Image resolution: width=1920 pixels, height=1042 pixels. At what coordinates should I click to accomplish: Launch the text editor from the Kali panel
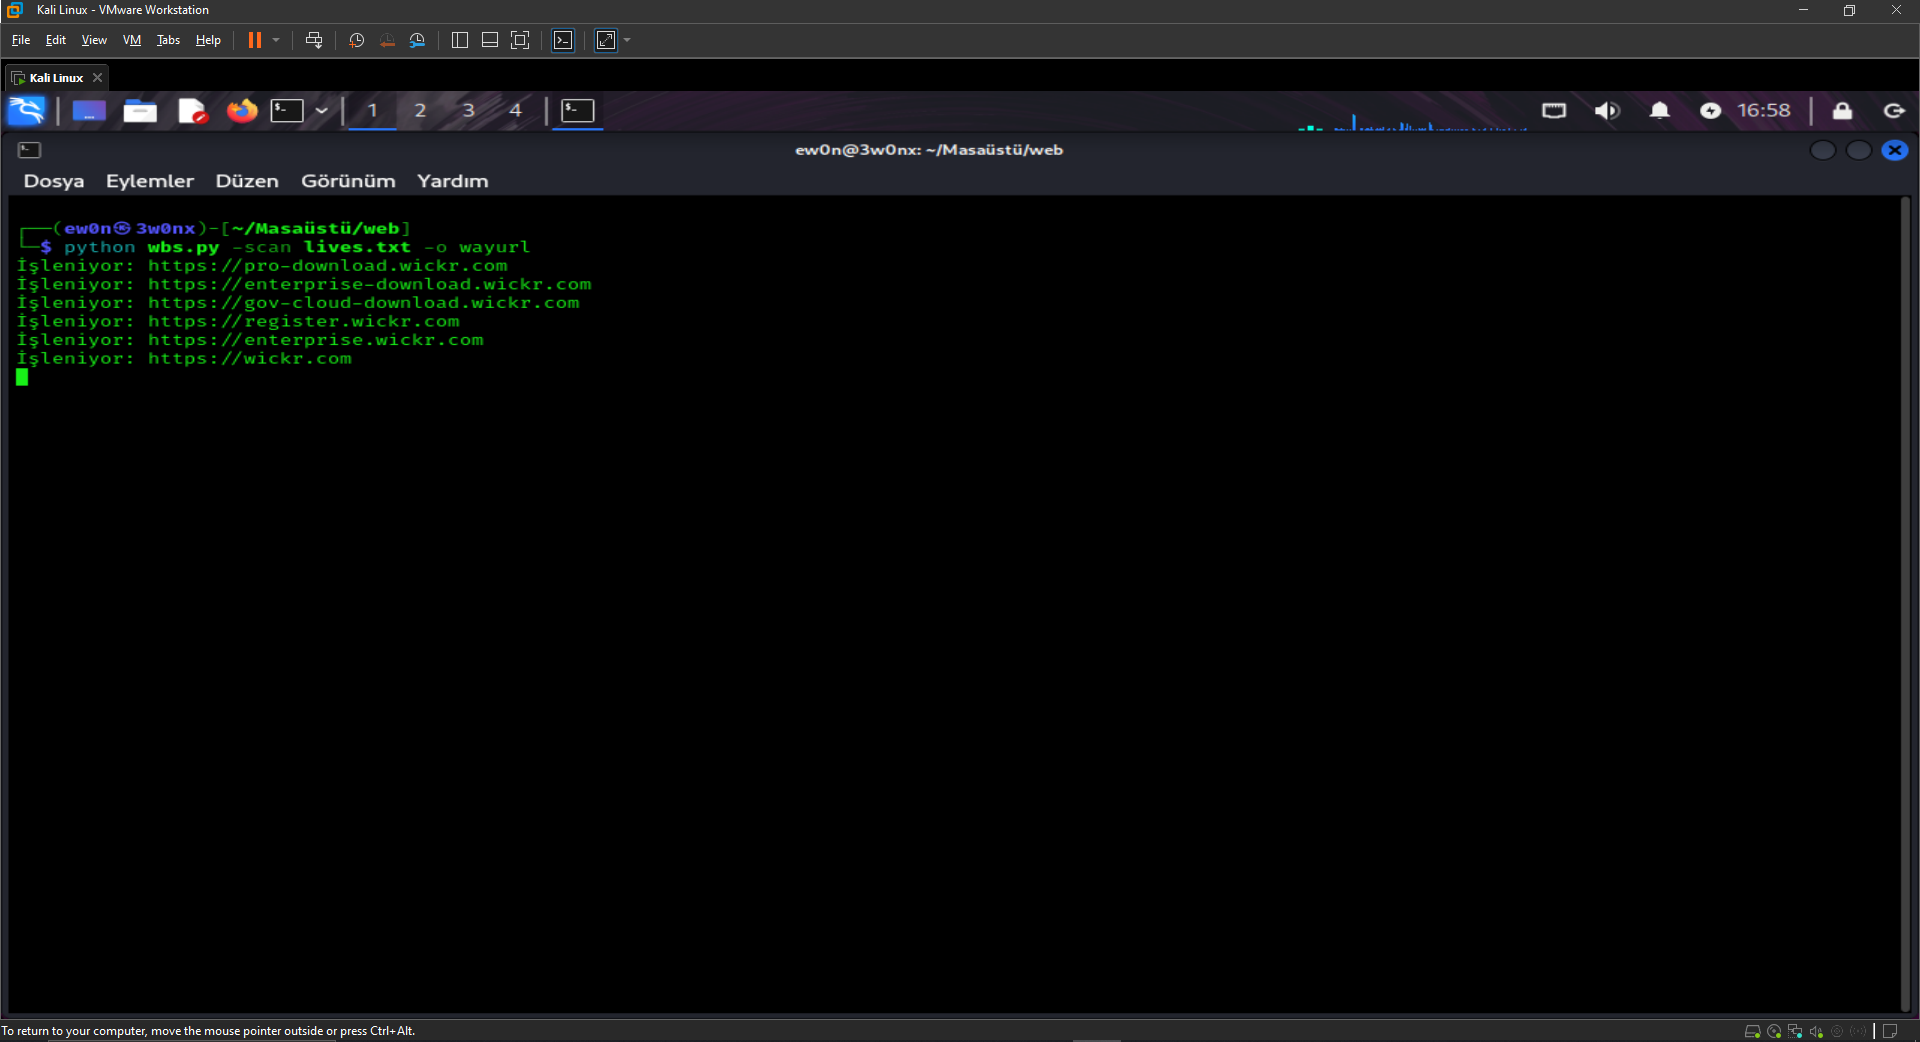pyautogui.click(x=191, y=110)
